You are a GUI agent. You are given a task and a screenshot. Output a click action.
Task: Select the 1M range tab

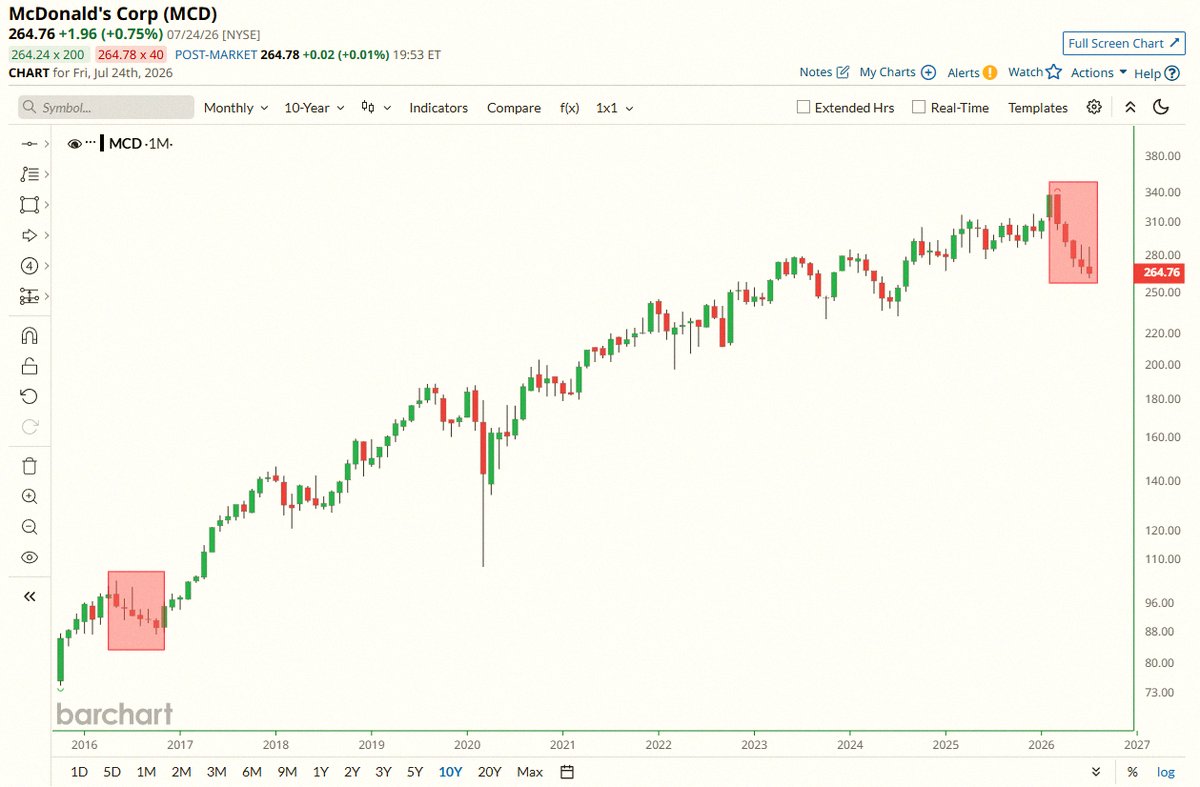point(146,772)
